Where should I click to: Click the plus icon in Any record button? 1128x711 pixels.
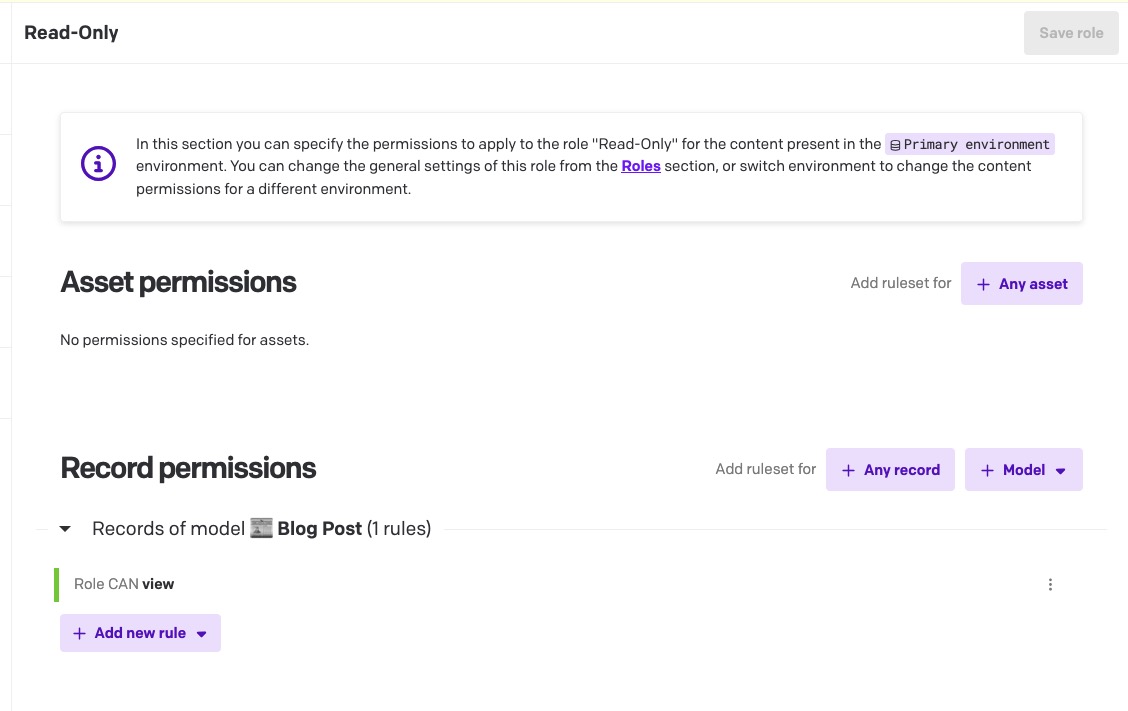848,471
